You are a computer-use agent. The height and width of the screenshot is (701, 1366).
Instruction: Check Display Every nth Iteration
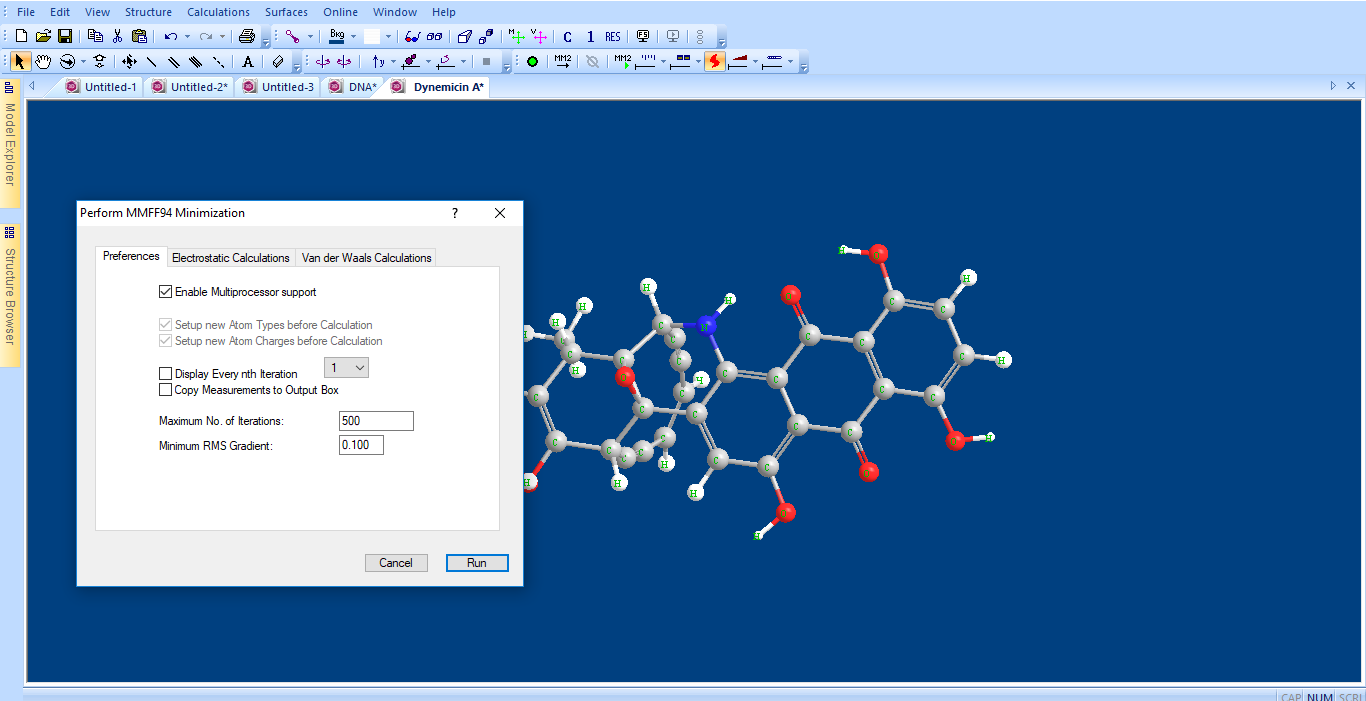point(166,374)
